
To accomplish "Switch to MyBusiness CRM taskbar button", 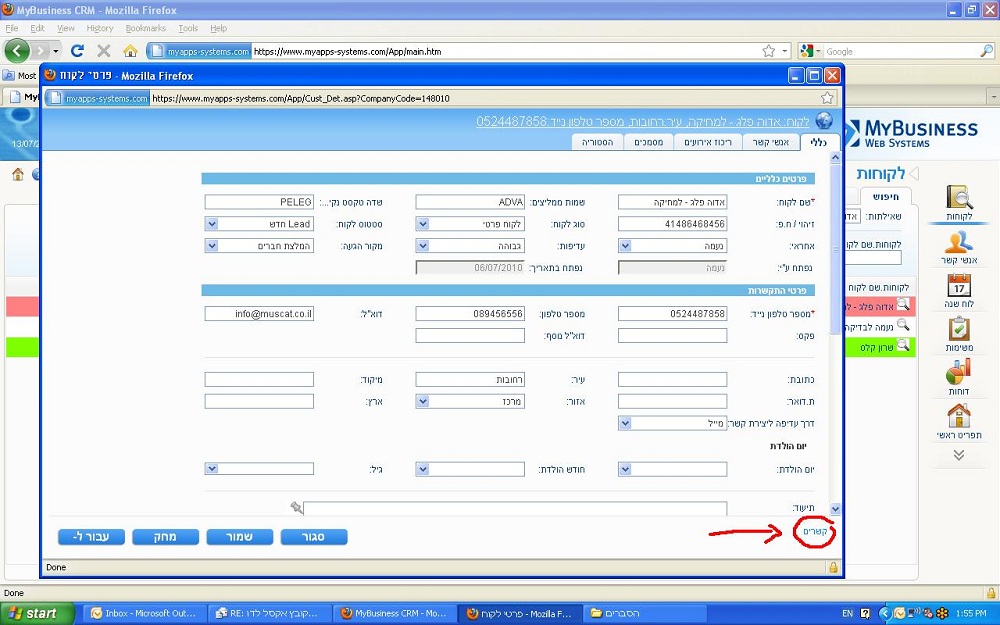I will coord(394,614).
